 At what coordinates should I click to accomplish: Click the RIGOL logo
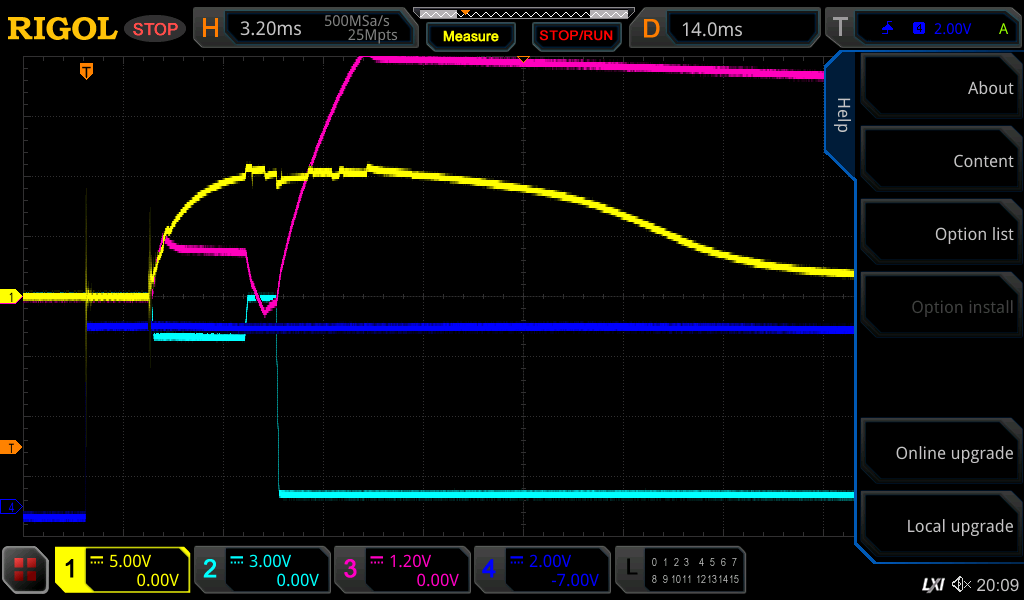(62, 29)
